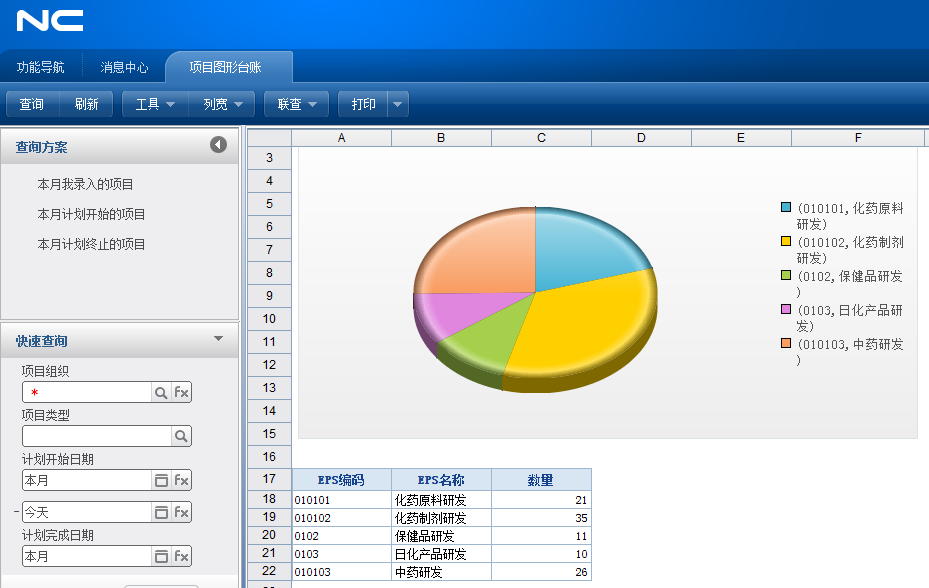Click the 刷新 button
Viewport: 929px width, 588px height.
[86, 104]
